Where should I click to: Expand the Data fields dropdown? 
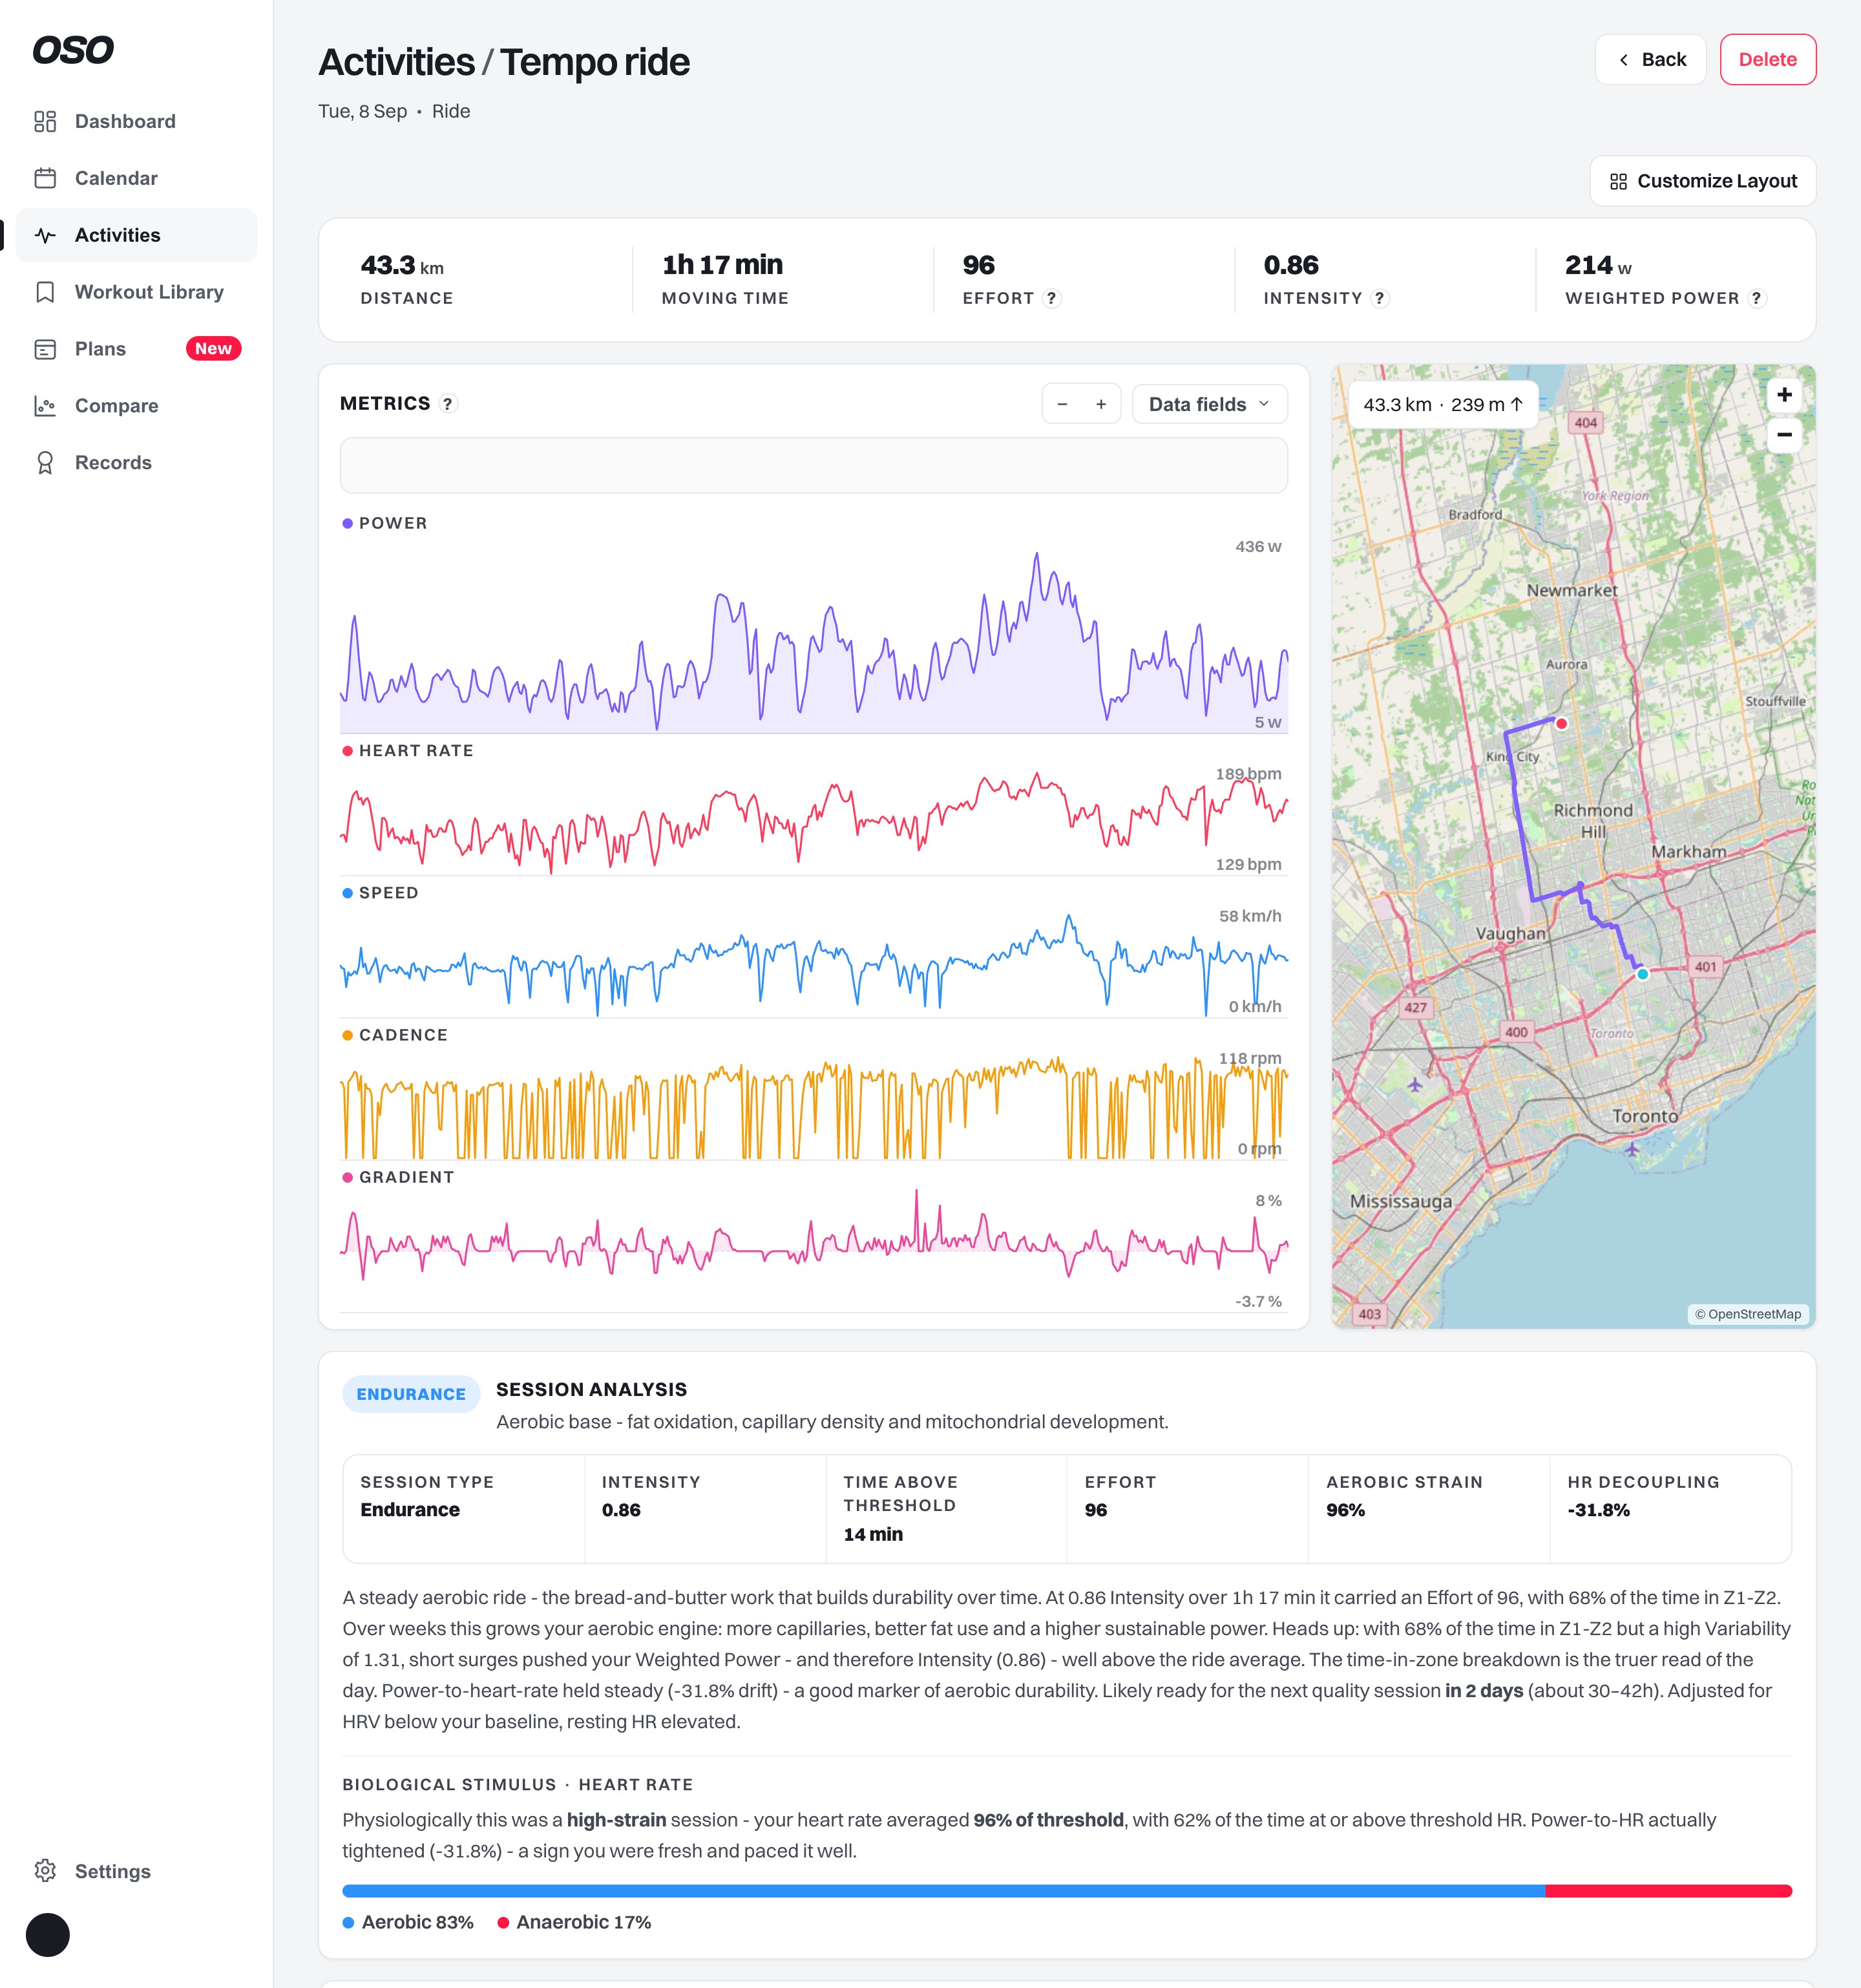coord(1209,404)
